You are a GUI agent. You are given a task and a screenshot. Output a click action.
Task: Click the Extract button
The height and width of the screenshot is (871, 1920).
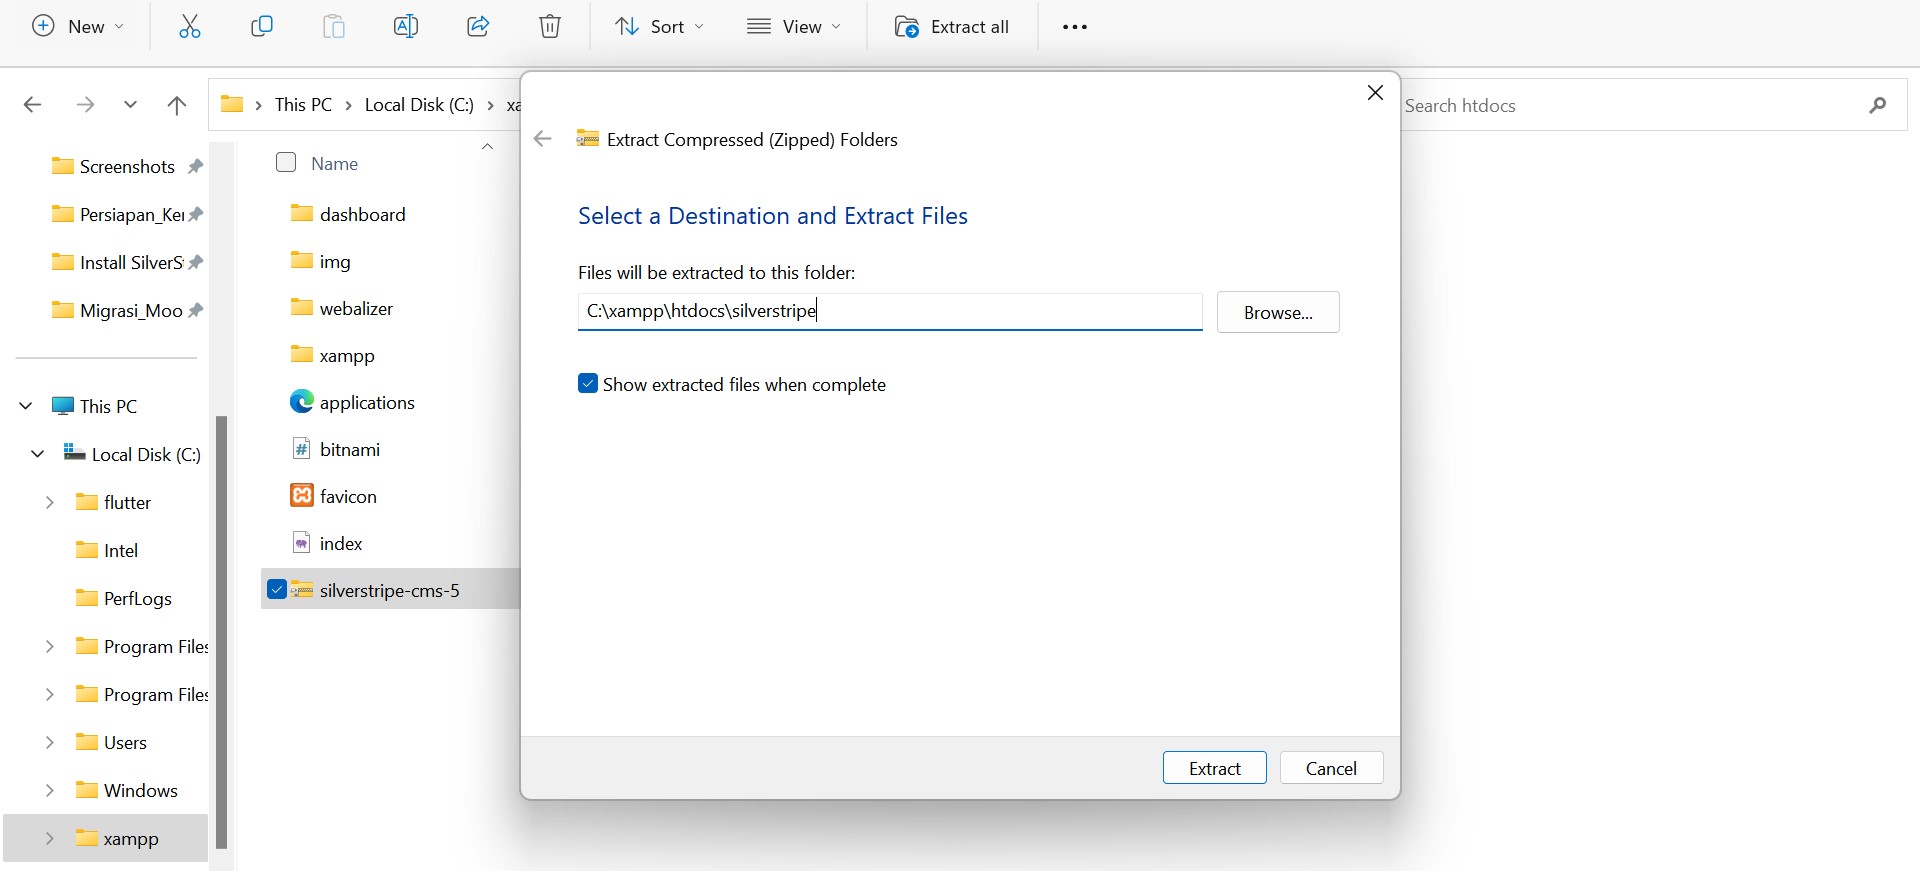point(1215,768)
